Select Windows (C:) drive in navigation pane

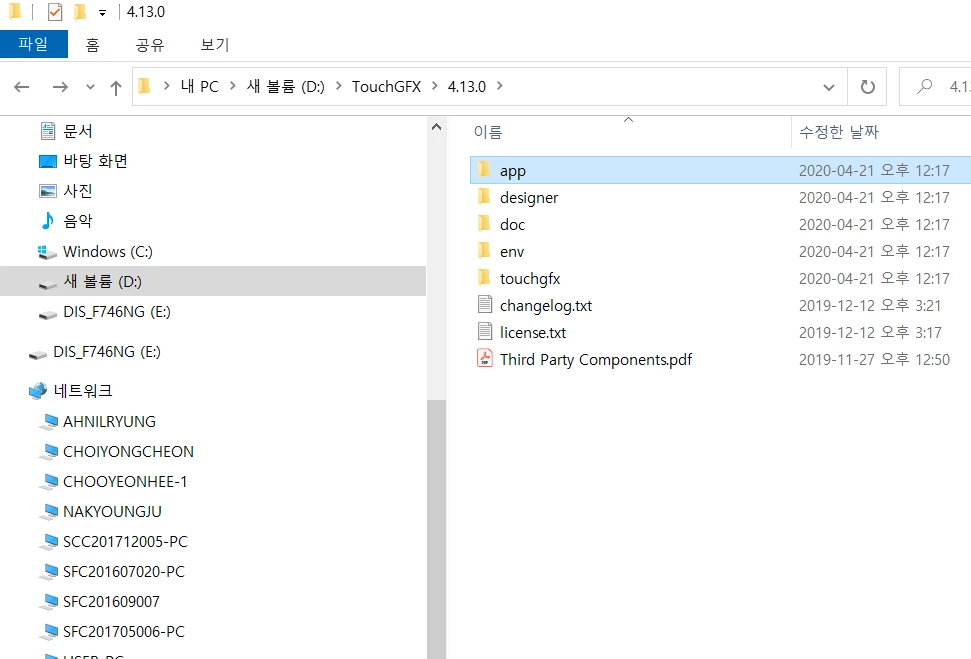[x=107, y=251]
